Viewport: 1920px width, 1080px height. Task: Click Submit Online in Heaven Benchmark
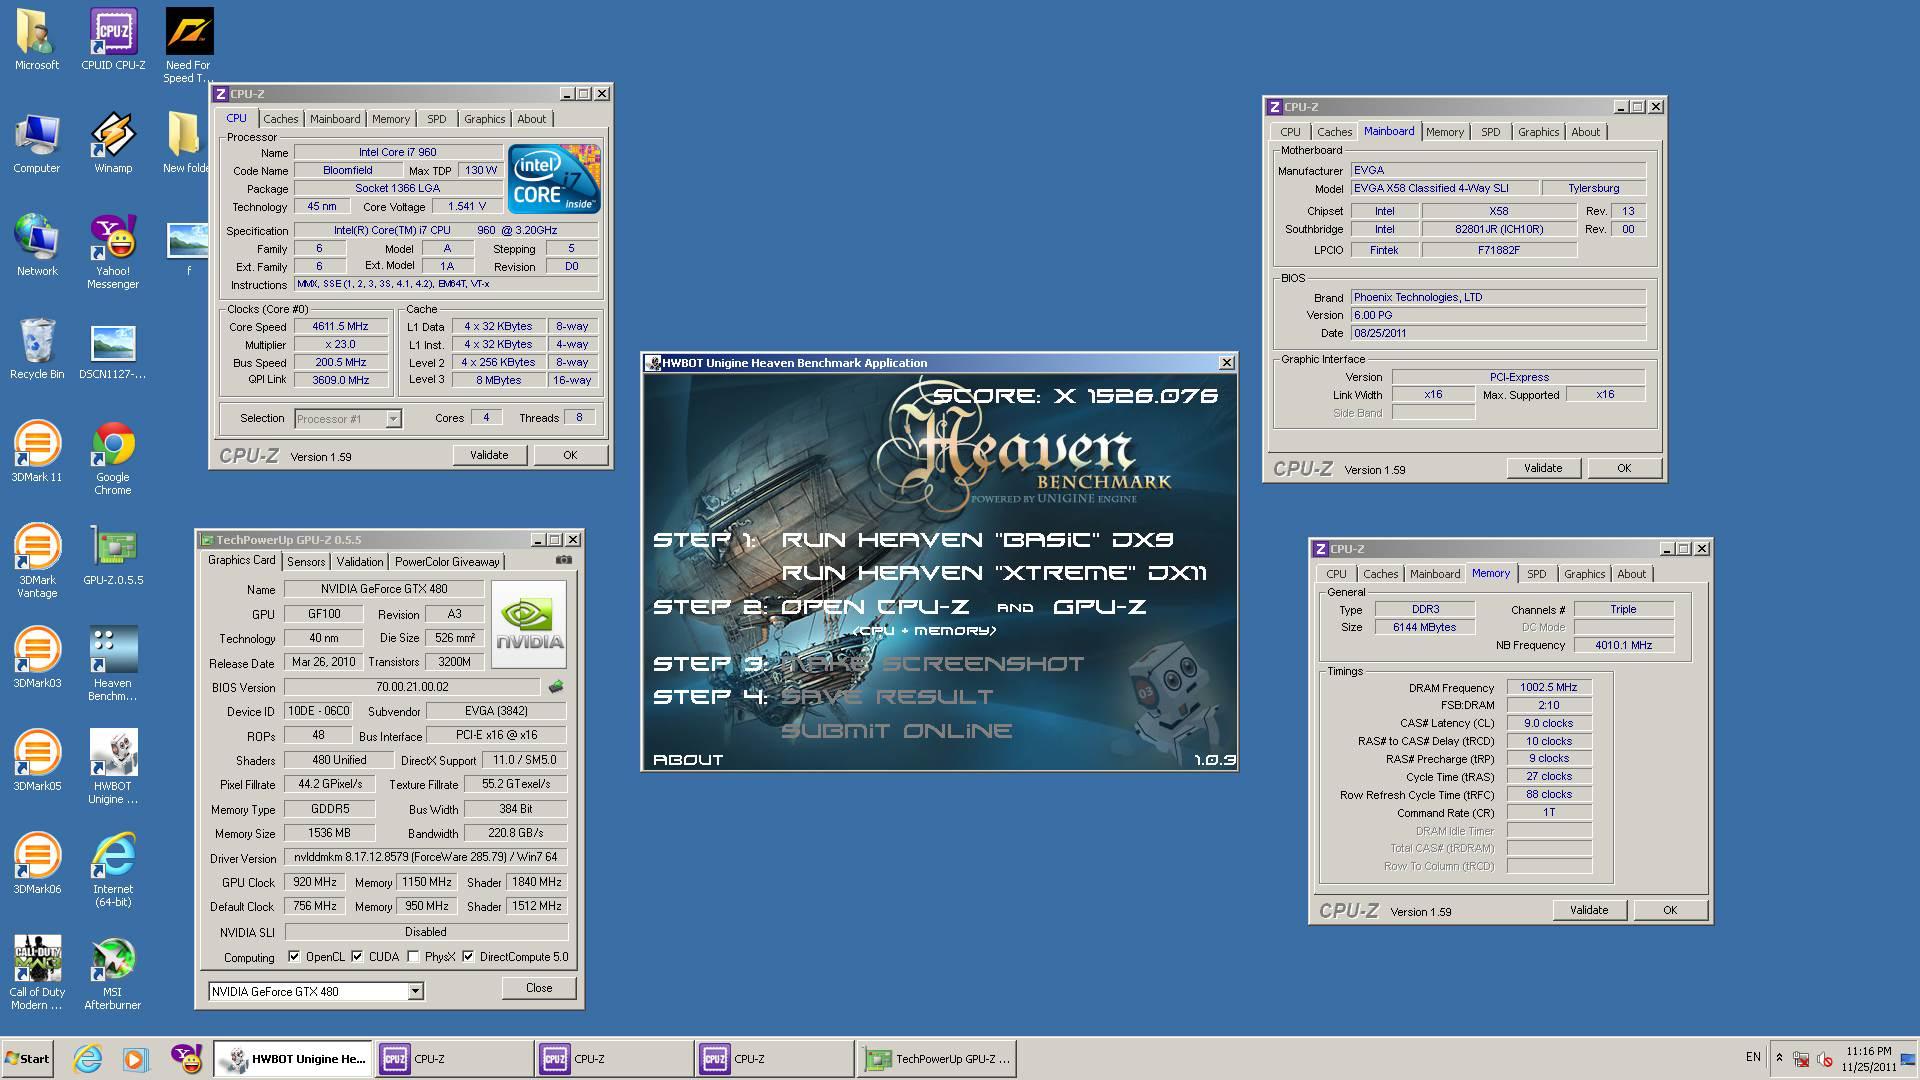(x=896, y=731)
